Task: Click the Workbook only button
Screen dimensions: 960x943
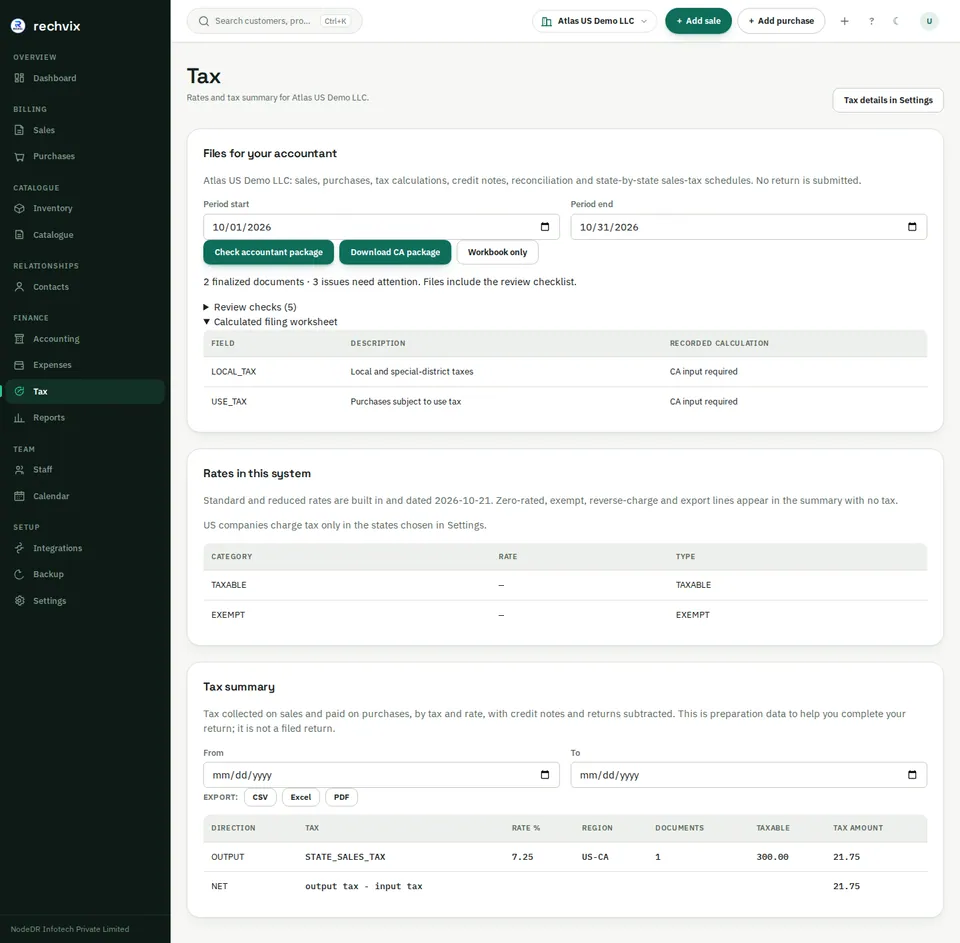Action: (497, 252)
